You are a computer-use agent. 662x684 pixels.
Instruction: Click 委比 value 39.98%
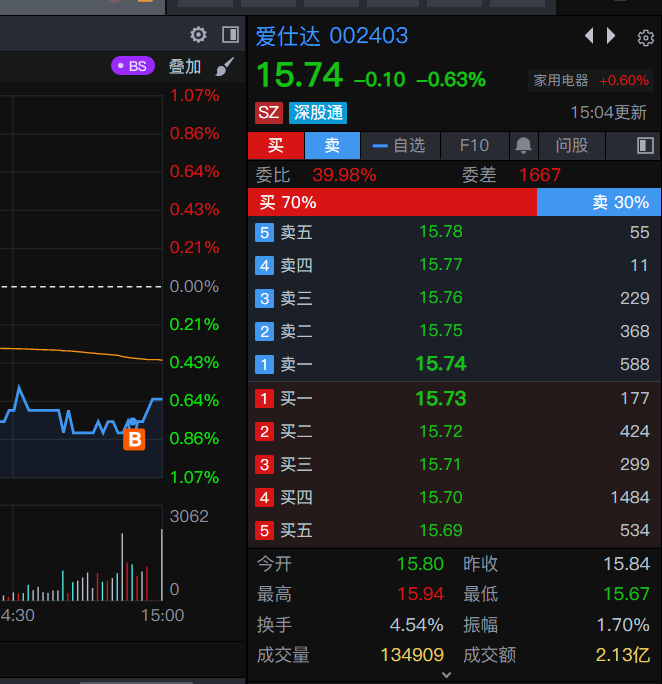[x=345, y=175]
